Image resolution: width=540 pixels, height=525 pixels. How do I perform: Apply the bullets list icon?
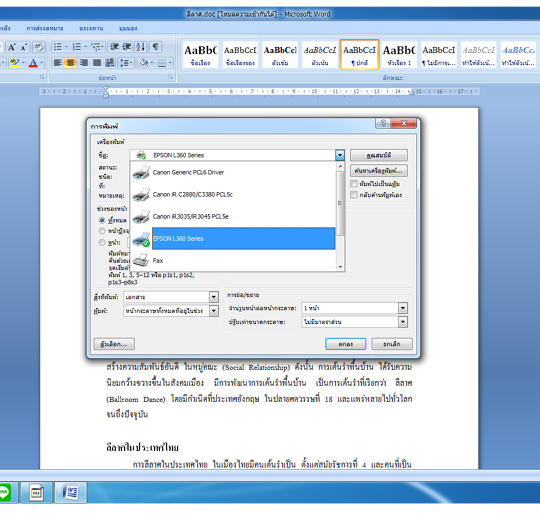[58, 47]
